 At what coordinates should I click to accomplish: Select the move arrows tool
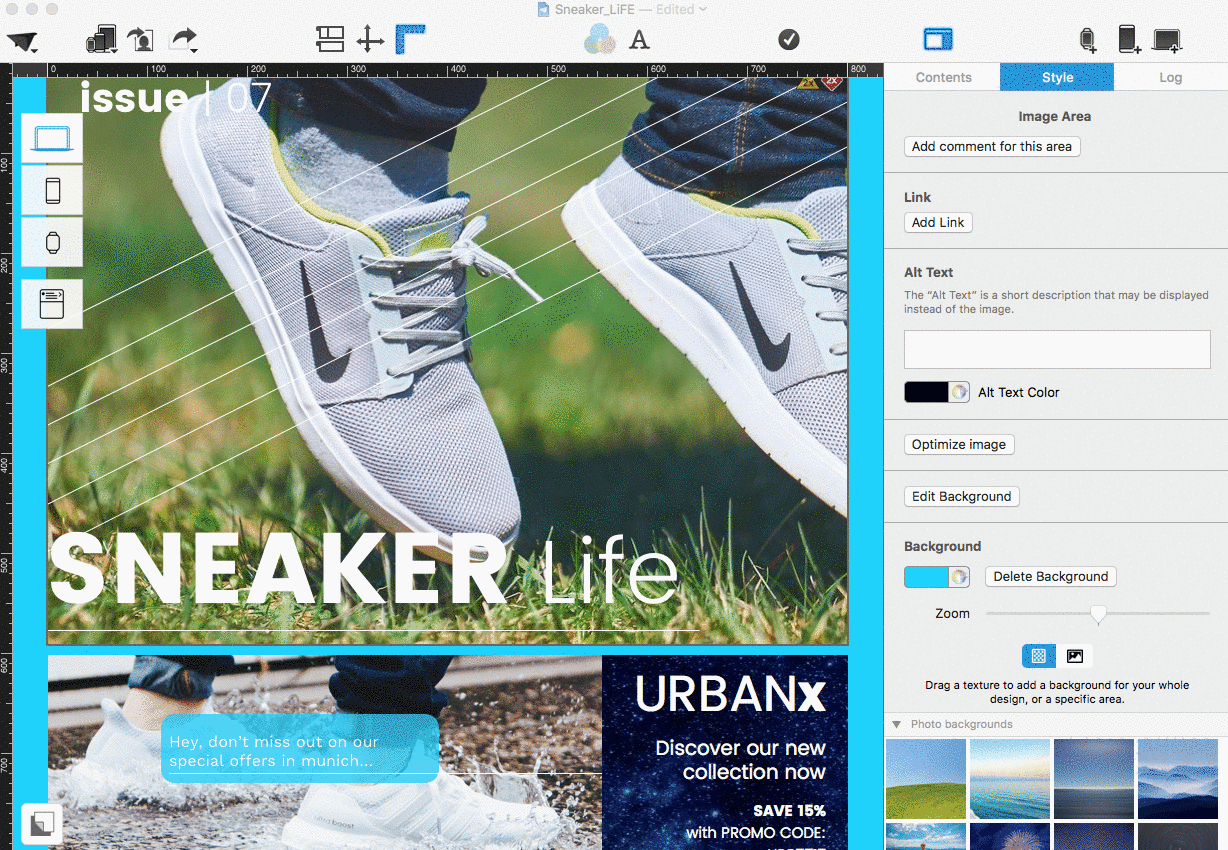pos(370,40)
